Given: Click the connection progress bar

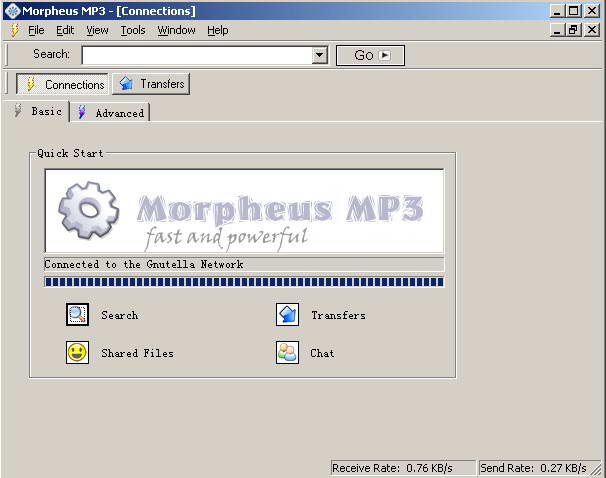Looking at the screenshot, I should pyautogui.click(x=244, y=282).
